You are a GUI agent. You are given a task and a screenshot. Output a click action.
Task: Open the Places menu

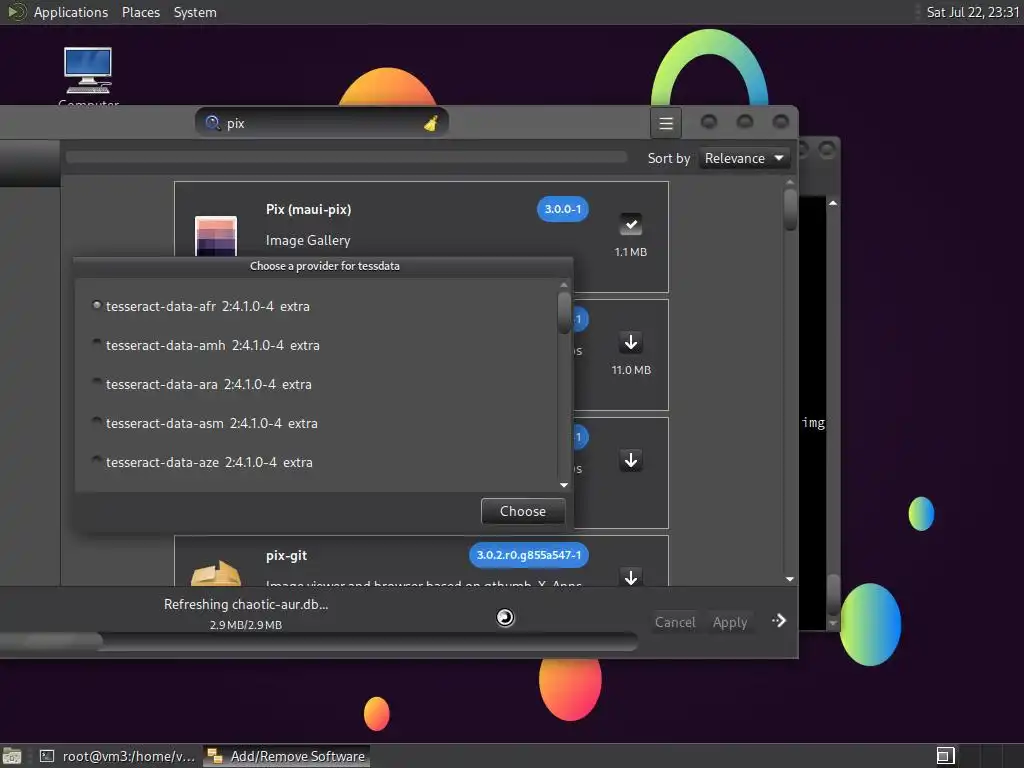pyautogui.click(x=140, y=12)
